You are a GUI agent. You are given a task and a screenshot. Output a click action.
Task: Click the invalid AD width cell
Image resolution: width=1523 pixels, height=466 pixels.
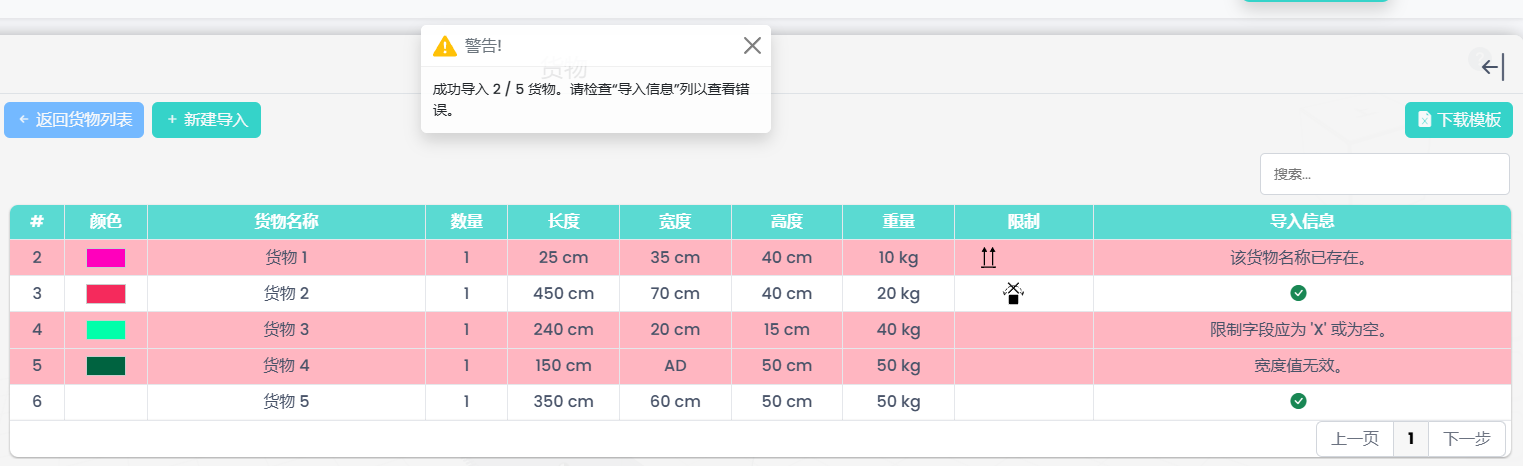coord(675,366)
